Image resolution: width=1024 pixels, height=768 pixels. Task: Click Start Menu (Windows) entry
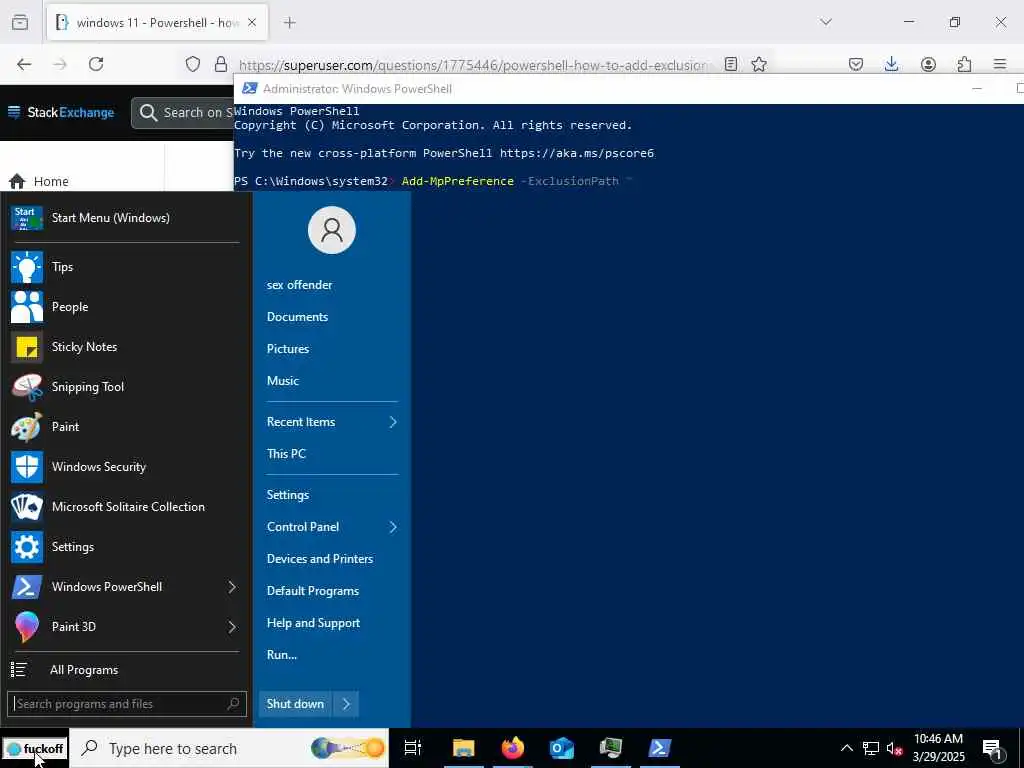tap(124, 217)
